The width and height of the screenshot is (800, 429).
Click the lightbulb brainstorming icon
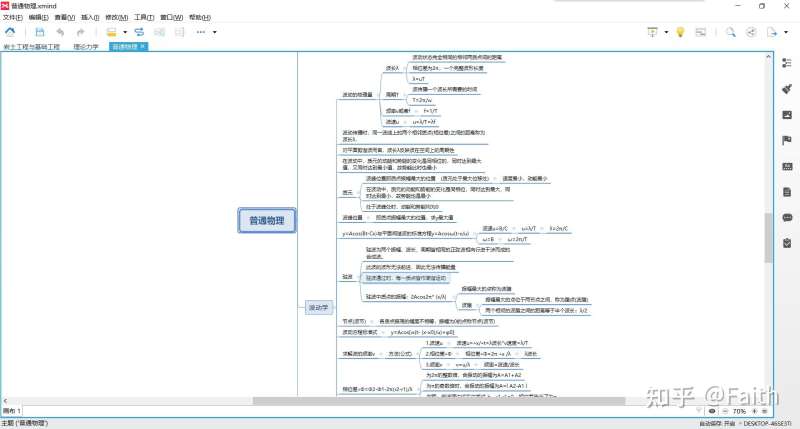[x=680, y=32]
